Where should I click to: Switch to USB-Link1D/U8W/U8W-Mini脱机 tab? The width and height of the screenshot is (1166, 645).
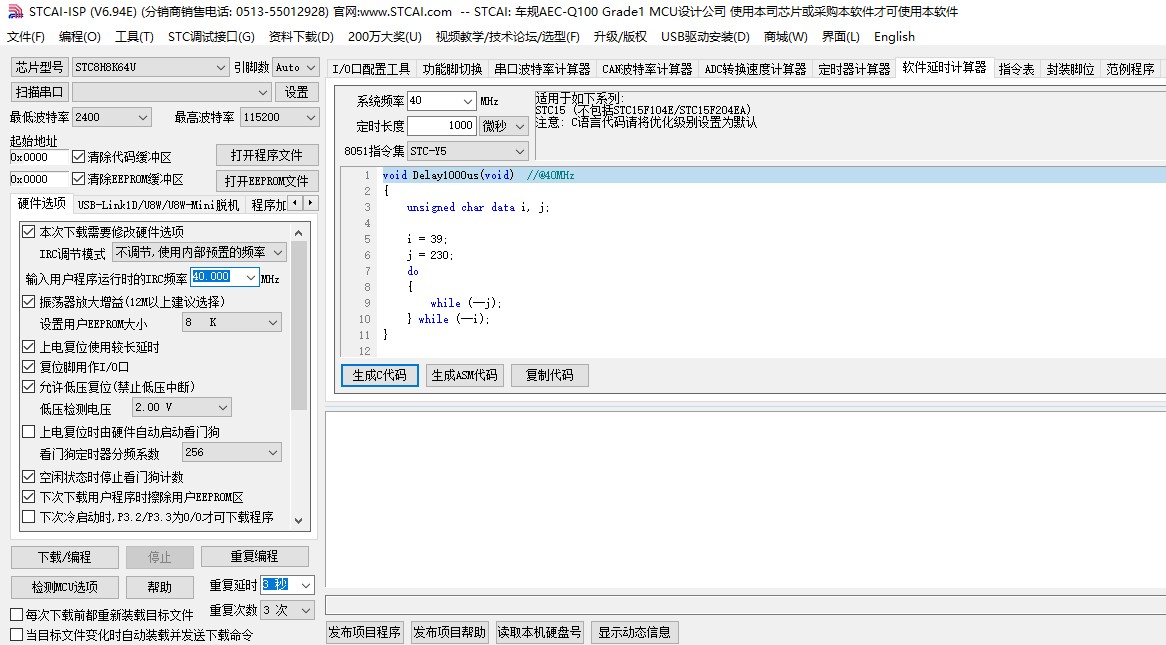tap(158, 205)
